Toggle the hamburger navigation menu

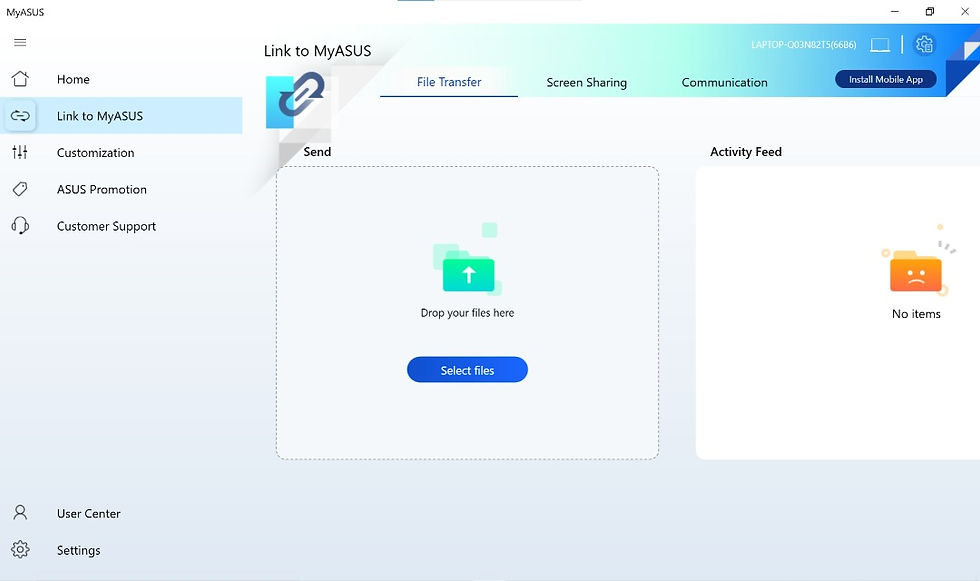click(x=20, y=42)
